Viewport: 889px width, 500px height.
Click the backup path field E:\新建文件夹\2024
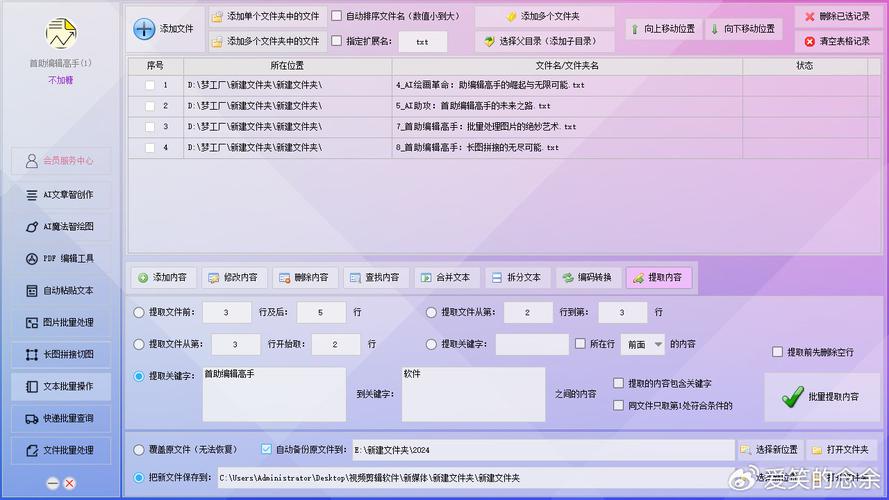[543, 450]
